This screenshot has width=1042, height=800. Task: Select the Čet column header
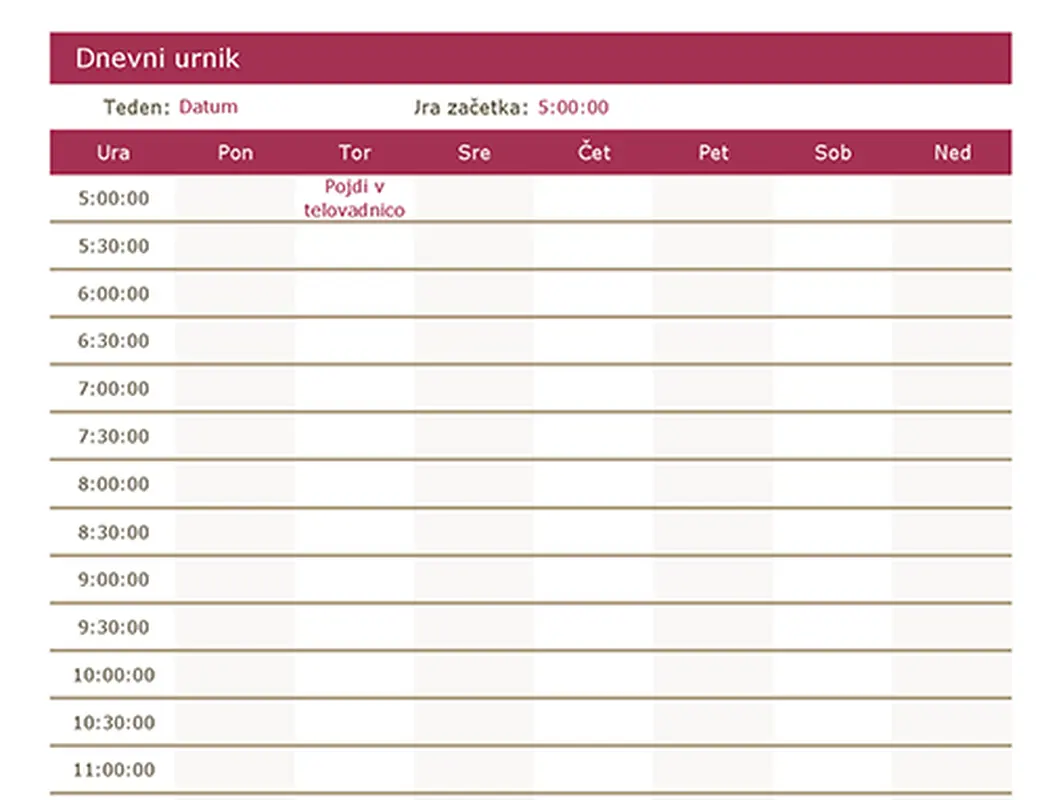point(594,153)
